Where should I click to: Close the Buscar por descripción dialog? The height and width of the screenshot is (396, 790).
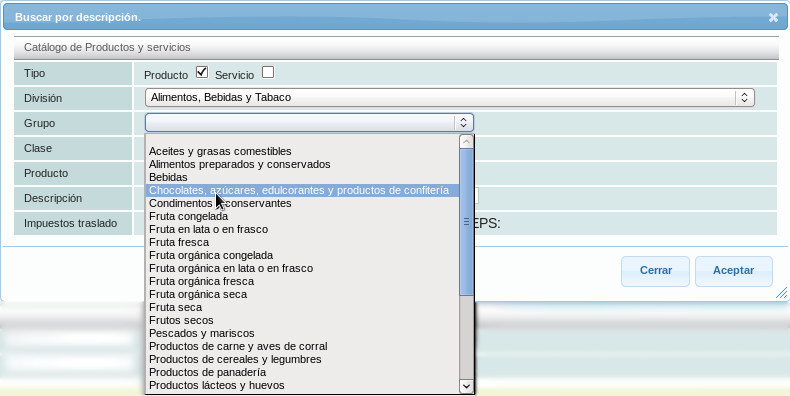[773, 18]
